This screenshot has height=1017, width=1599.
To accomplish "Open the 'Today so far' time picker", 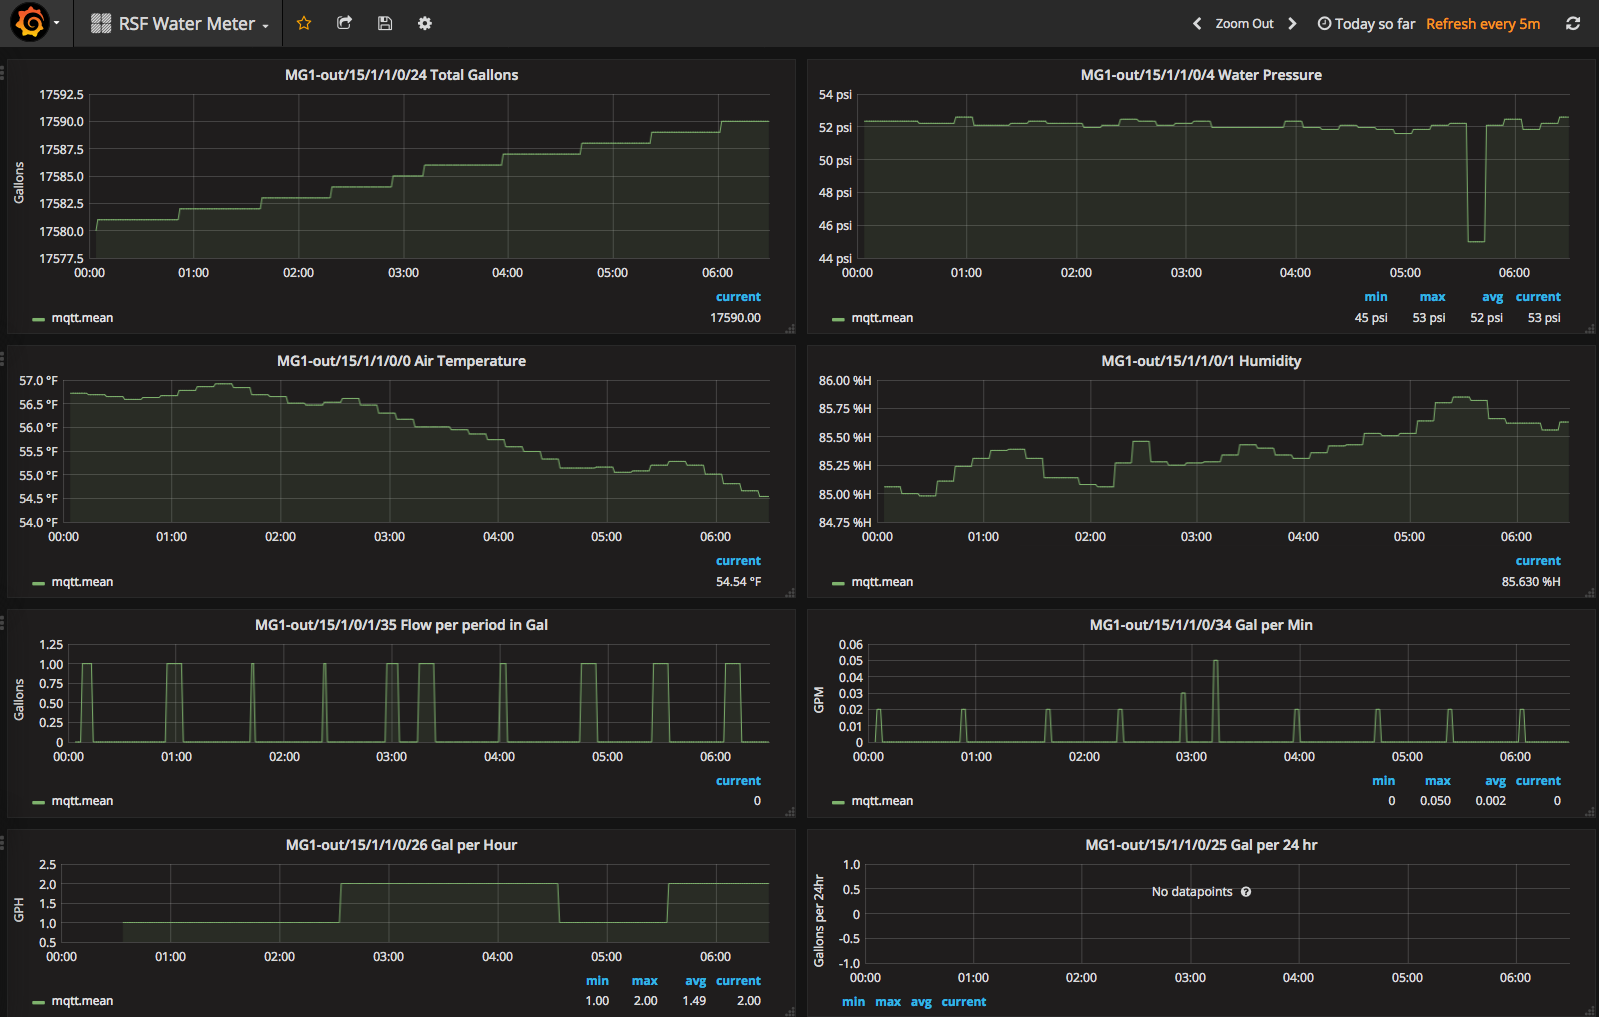I will coord(1366,24).
